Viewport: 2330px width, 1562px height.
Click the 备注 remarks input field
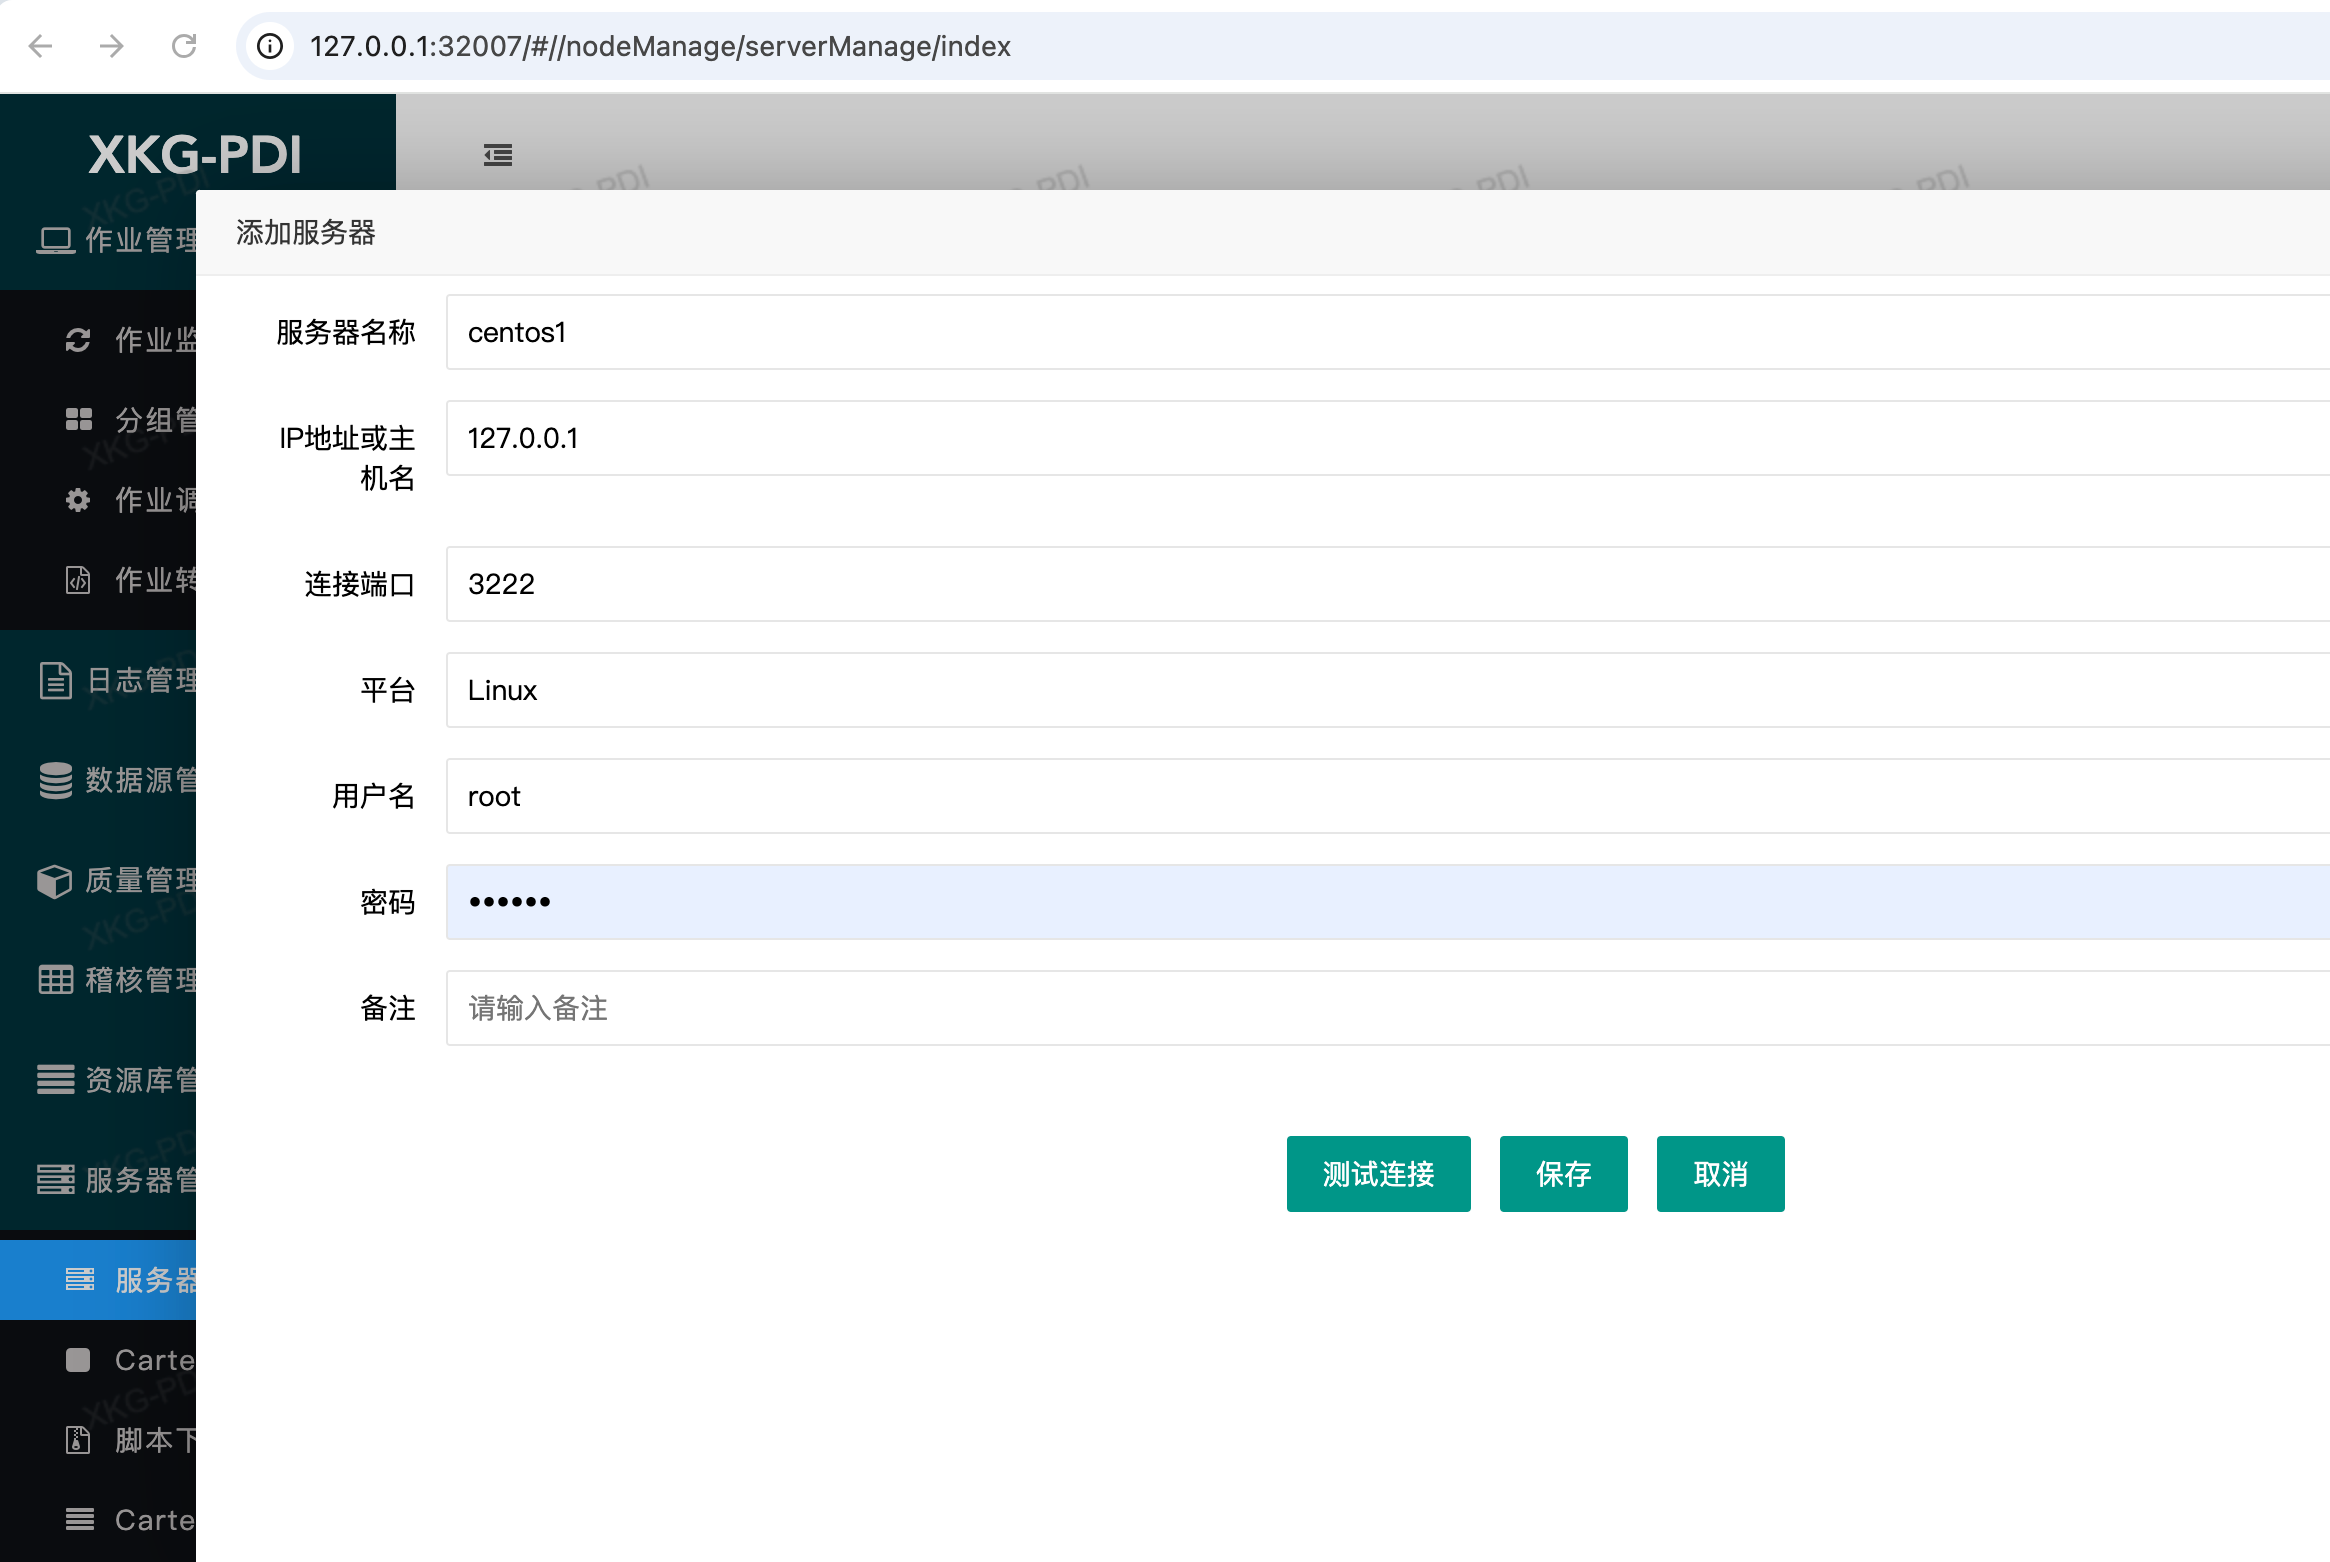click(x=1386, y=1008)
